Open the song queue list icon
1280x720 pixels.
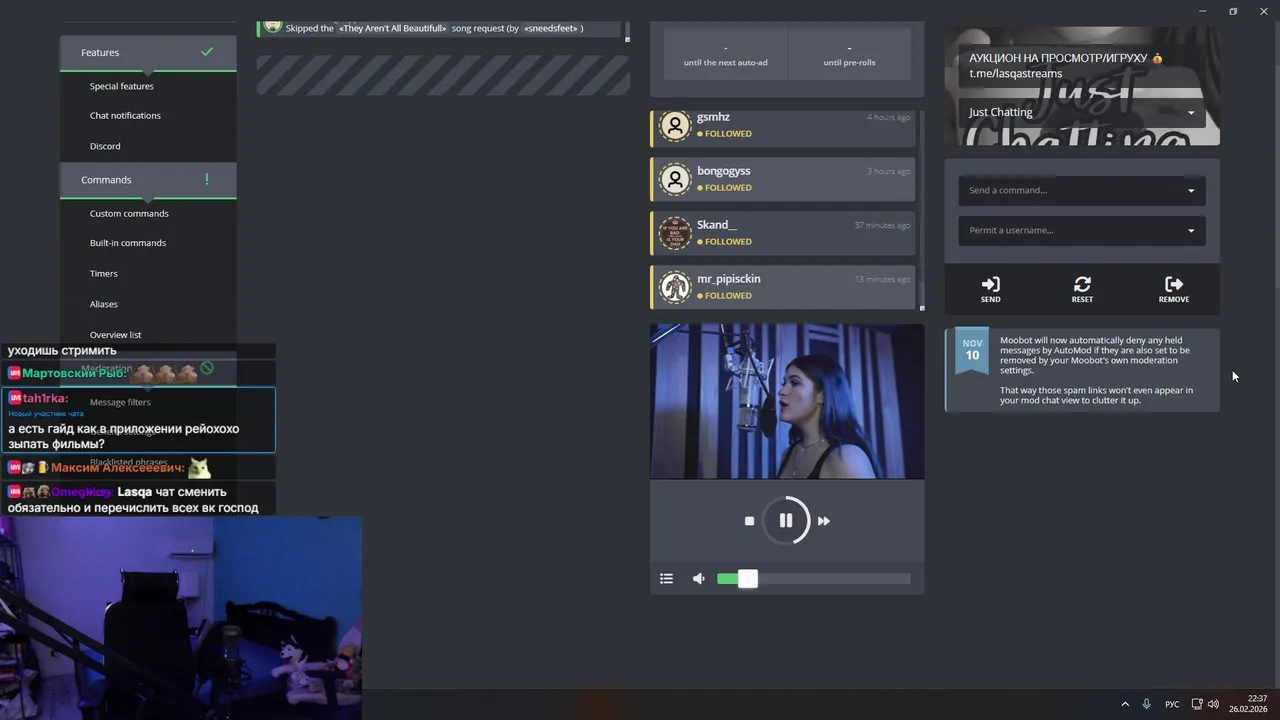667,578
